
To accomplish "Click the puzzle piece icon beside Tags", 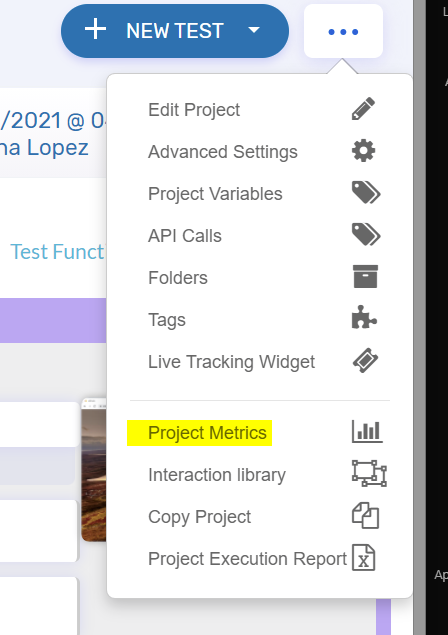I will coord(364,317).
